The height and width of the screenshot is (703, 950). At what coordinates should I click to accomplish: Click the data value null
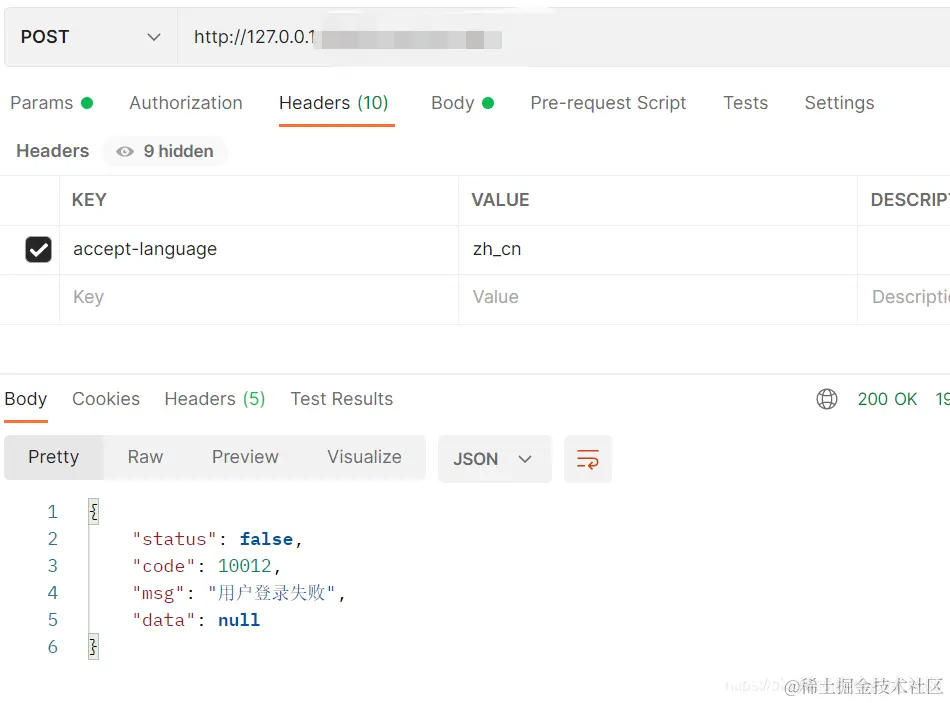point(239,621)
